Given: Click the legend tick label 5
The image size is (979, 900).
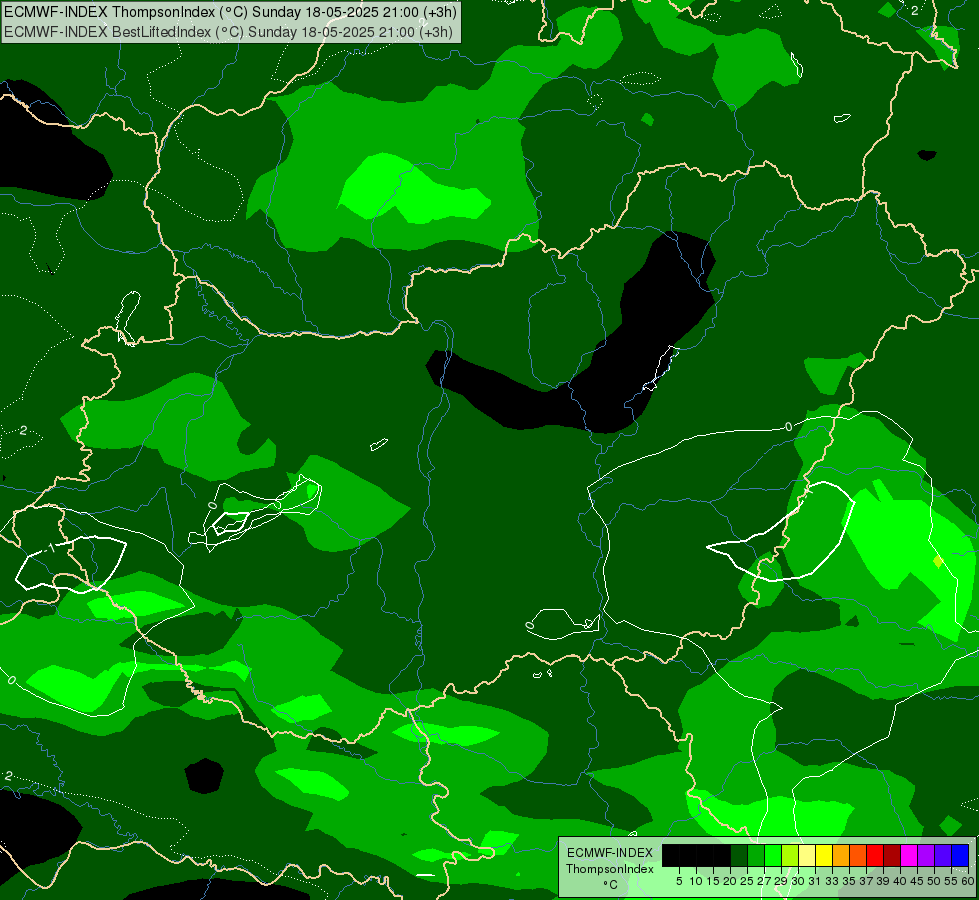Looking at the screenshot, I should click(x=679, y=881).
